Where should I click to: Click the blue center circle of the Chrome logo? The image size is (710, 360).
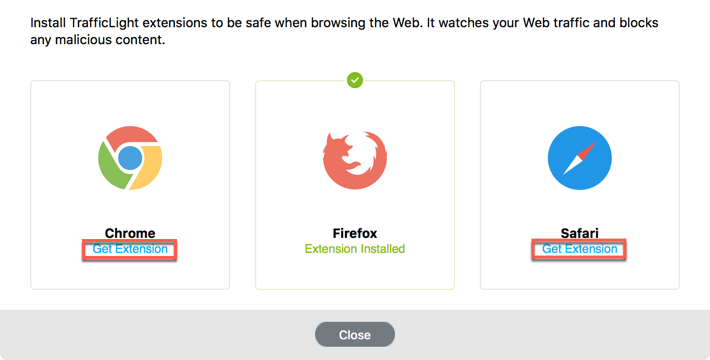tap(130, 158)
